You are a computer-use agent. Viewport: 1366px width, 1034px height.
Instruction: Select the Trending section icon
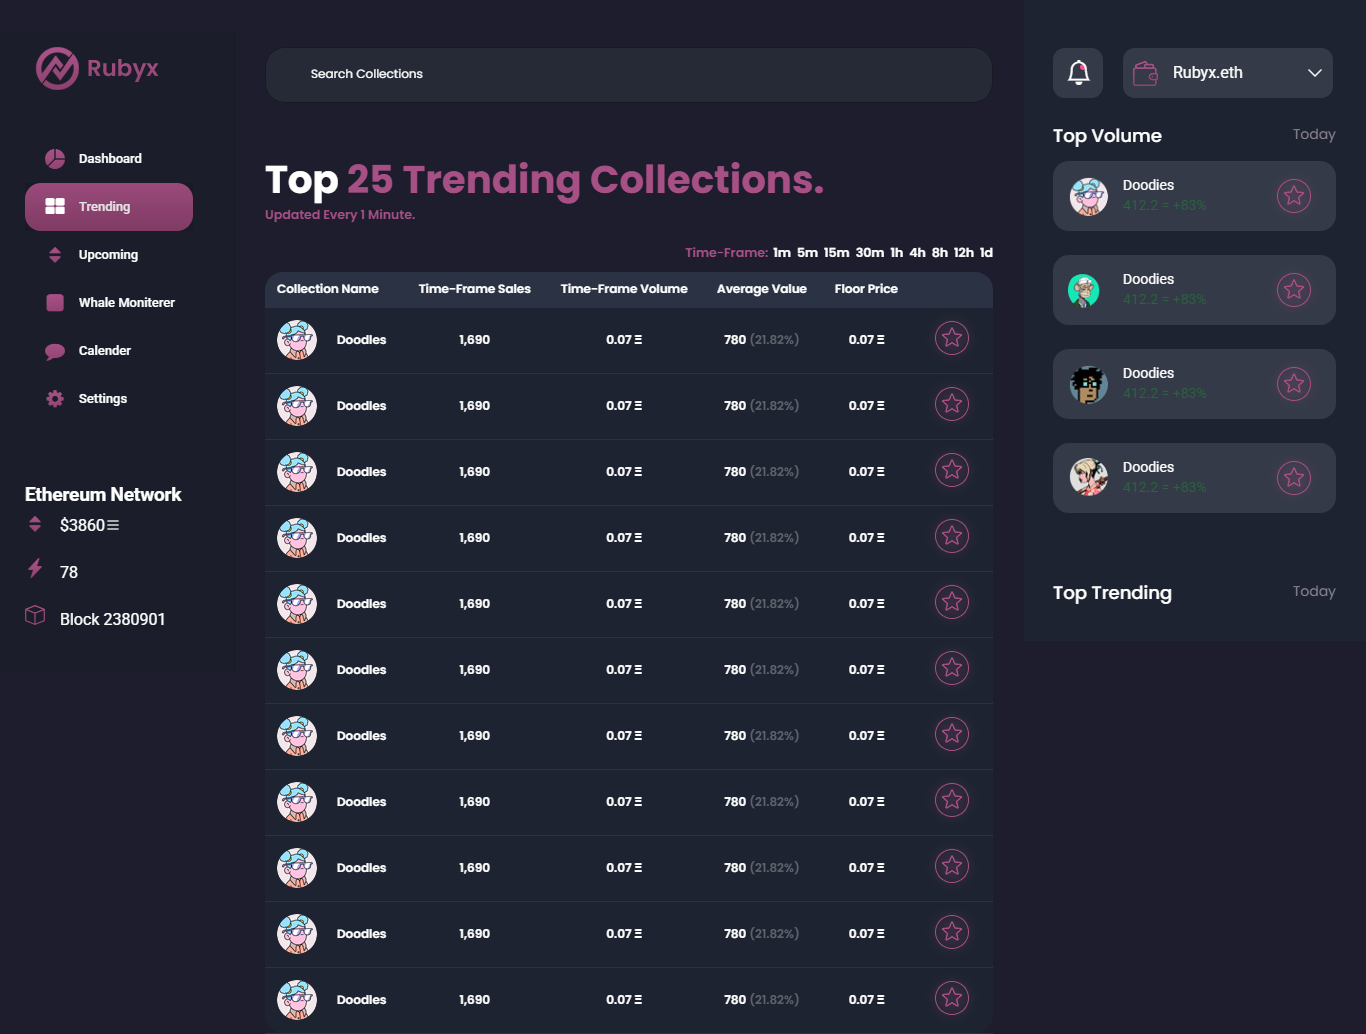tap(55, 206)
